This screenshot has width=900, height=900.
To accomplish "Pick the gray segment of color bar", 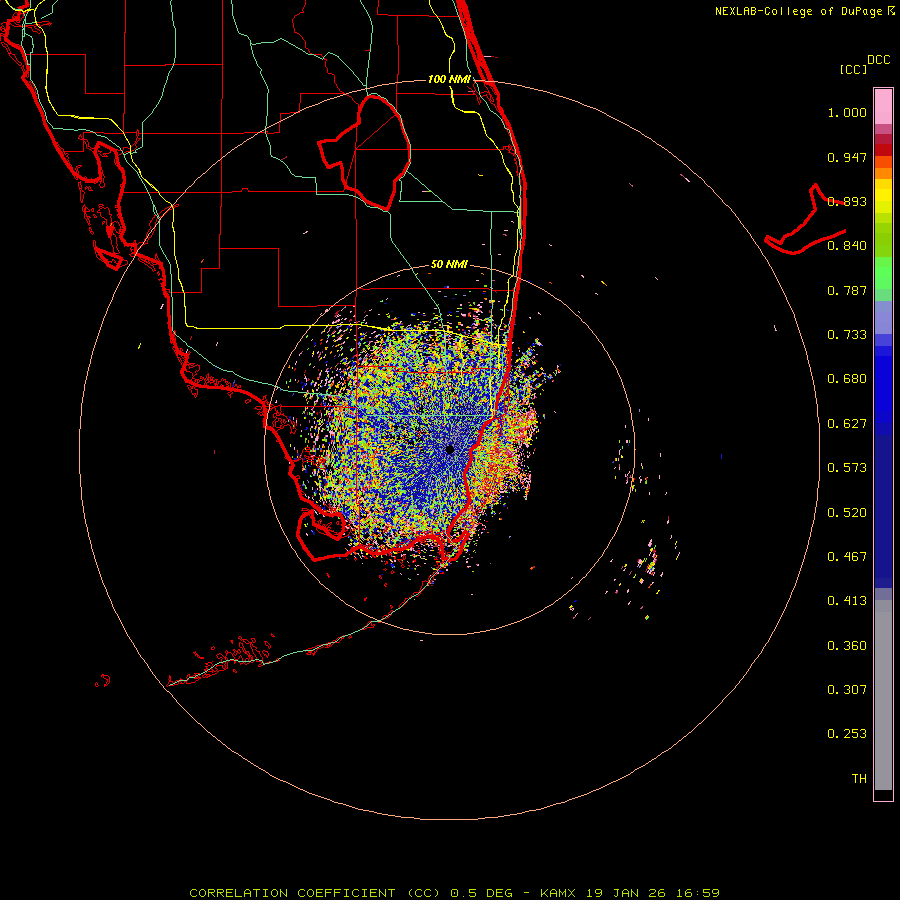I will pyautogui.click(x=883, y=695).
